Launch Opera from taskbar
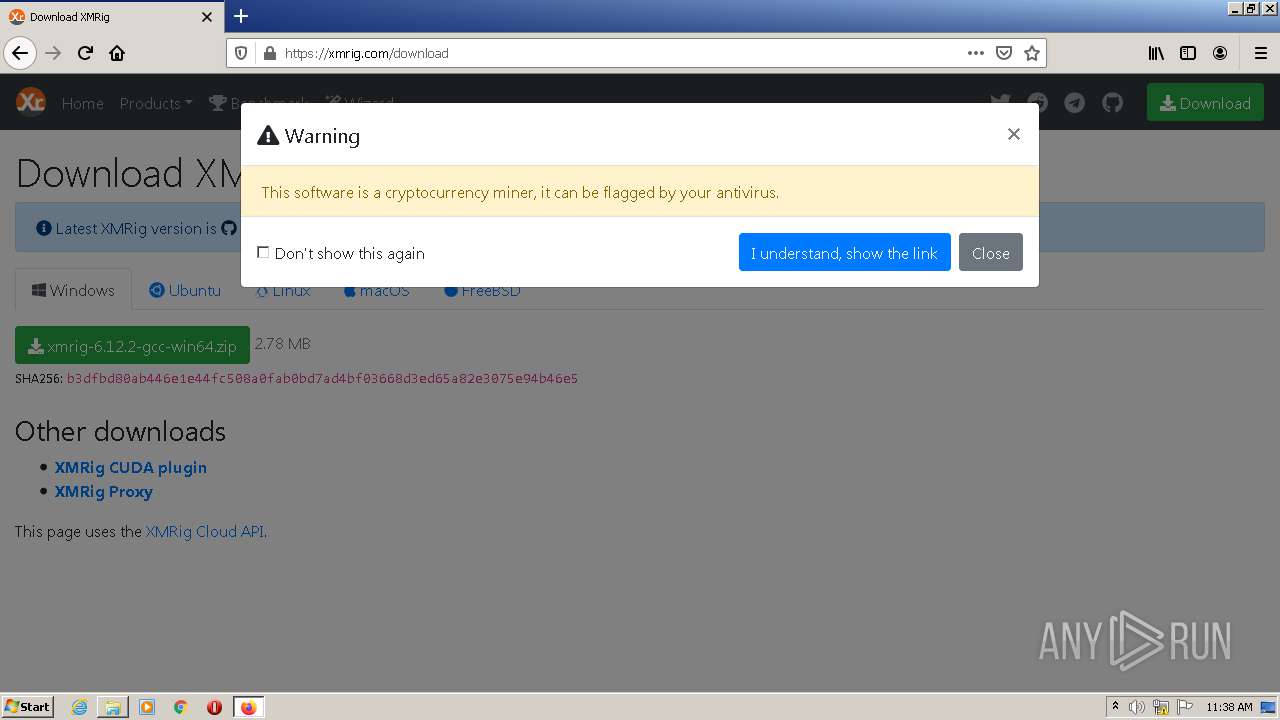Viewport: 1280px width, 720px height. (214, 707)
